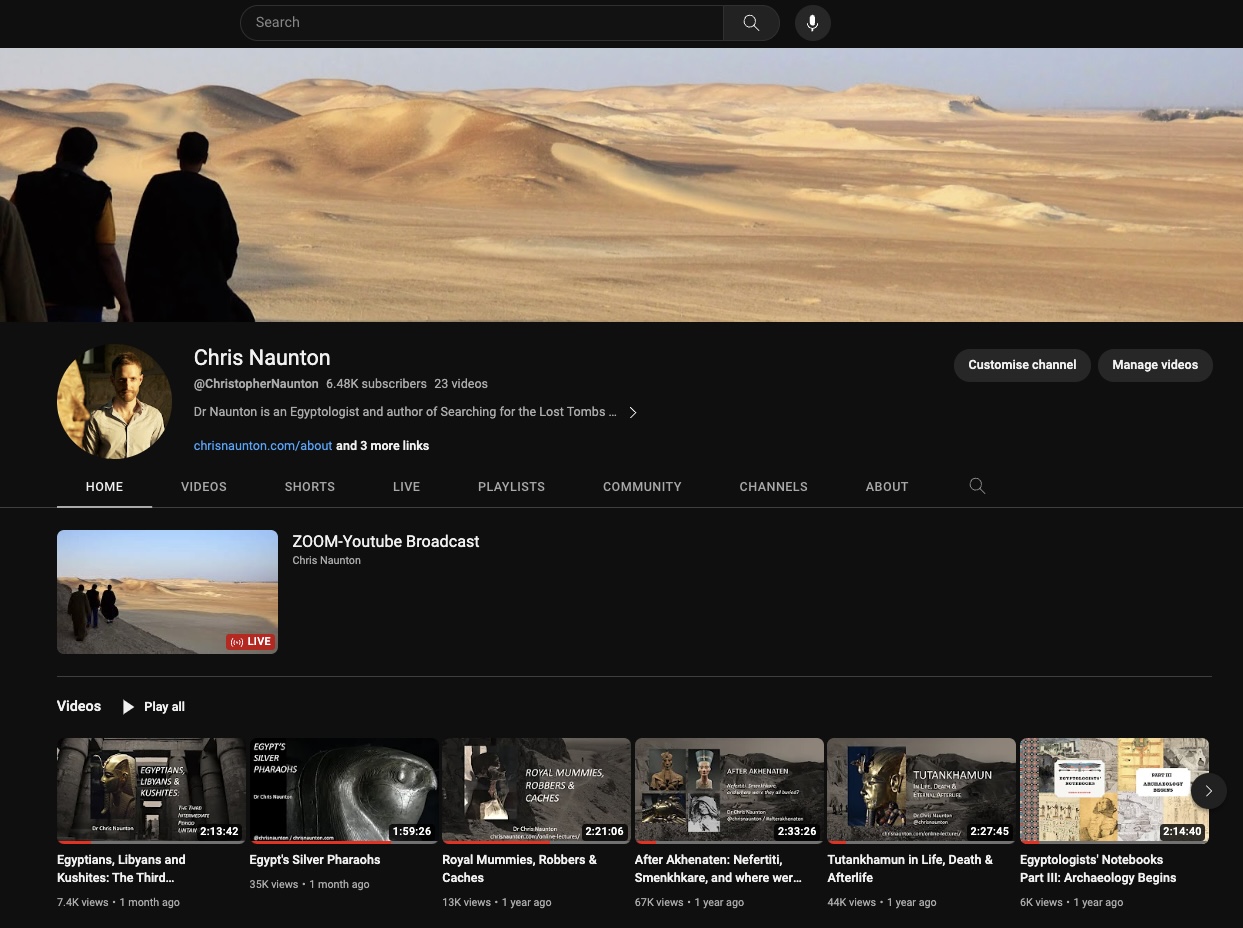The width and height of the screenshot is (1243, 928).
Task: Open the ZOOM-Youtube Broadcast live thumbnail
Action: point(167,591)
